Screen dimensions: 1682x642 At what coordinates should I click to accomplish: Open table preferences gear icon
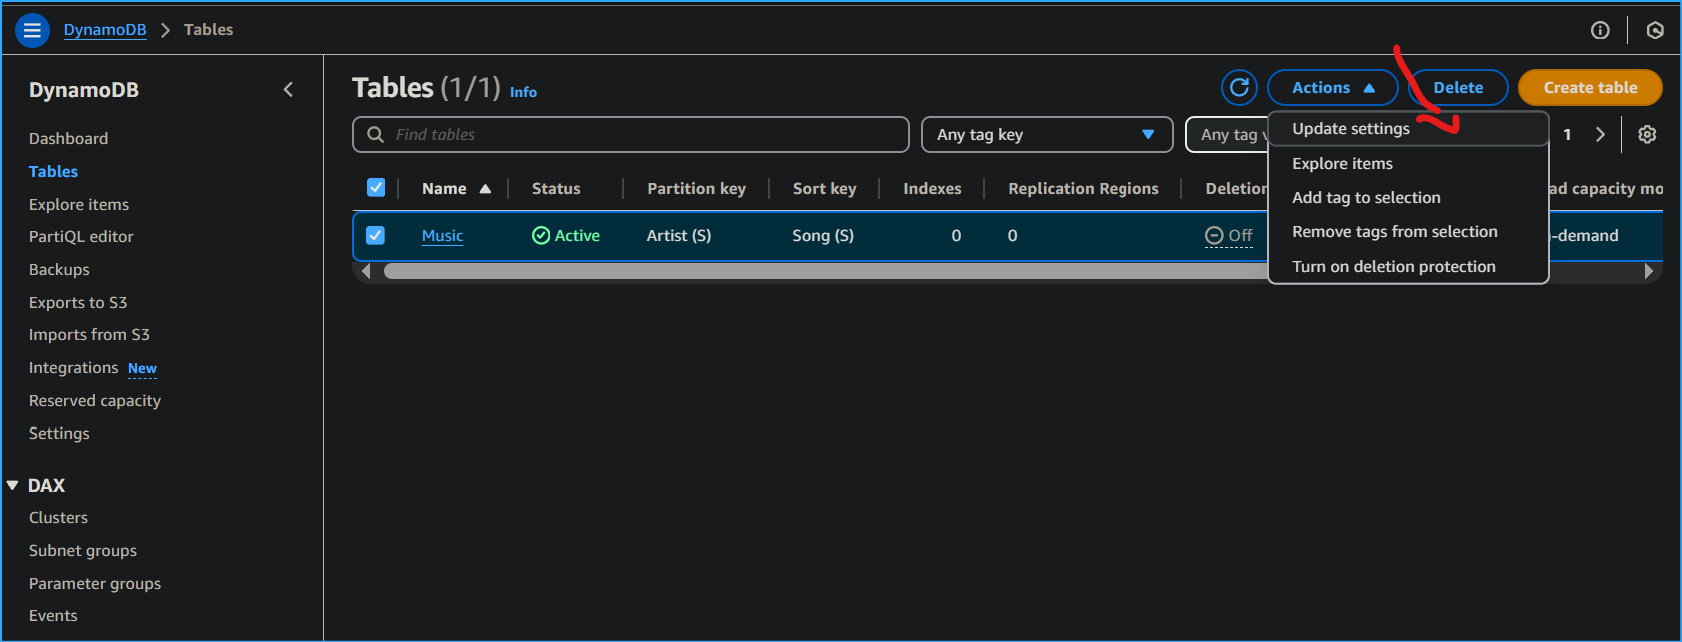pyautogui.click(x=1647, y=134)
